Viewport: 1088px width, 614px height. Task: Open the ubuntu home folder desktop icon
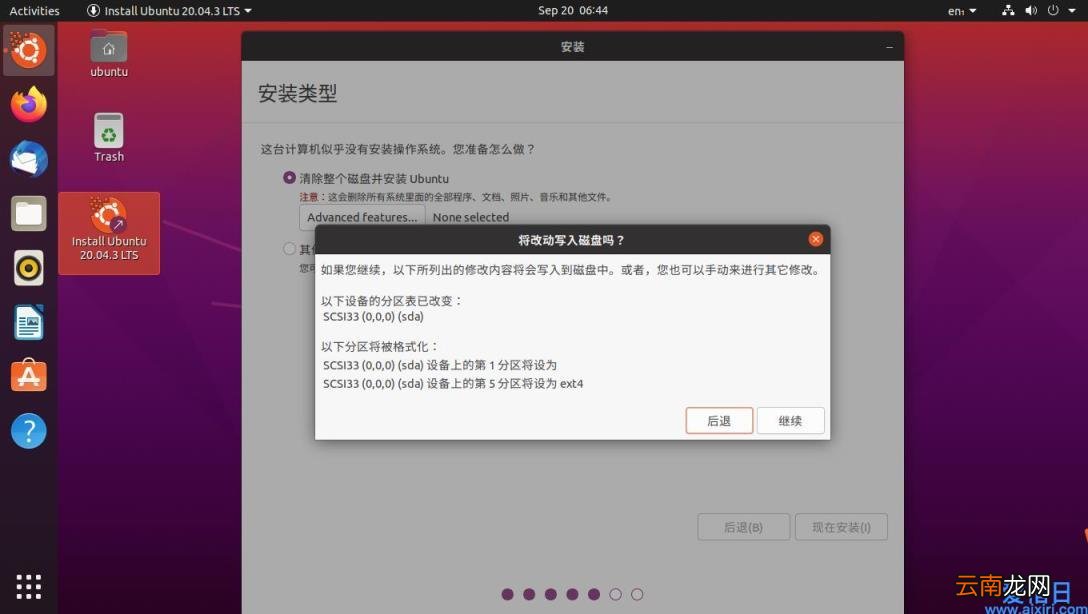pos(109,53)
